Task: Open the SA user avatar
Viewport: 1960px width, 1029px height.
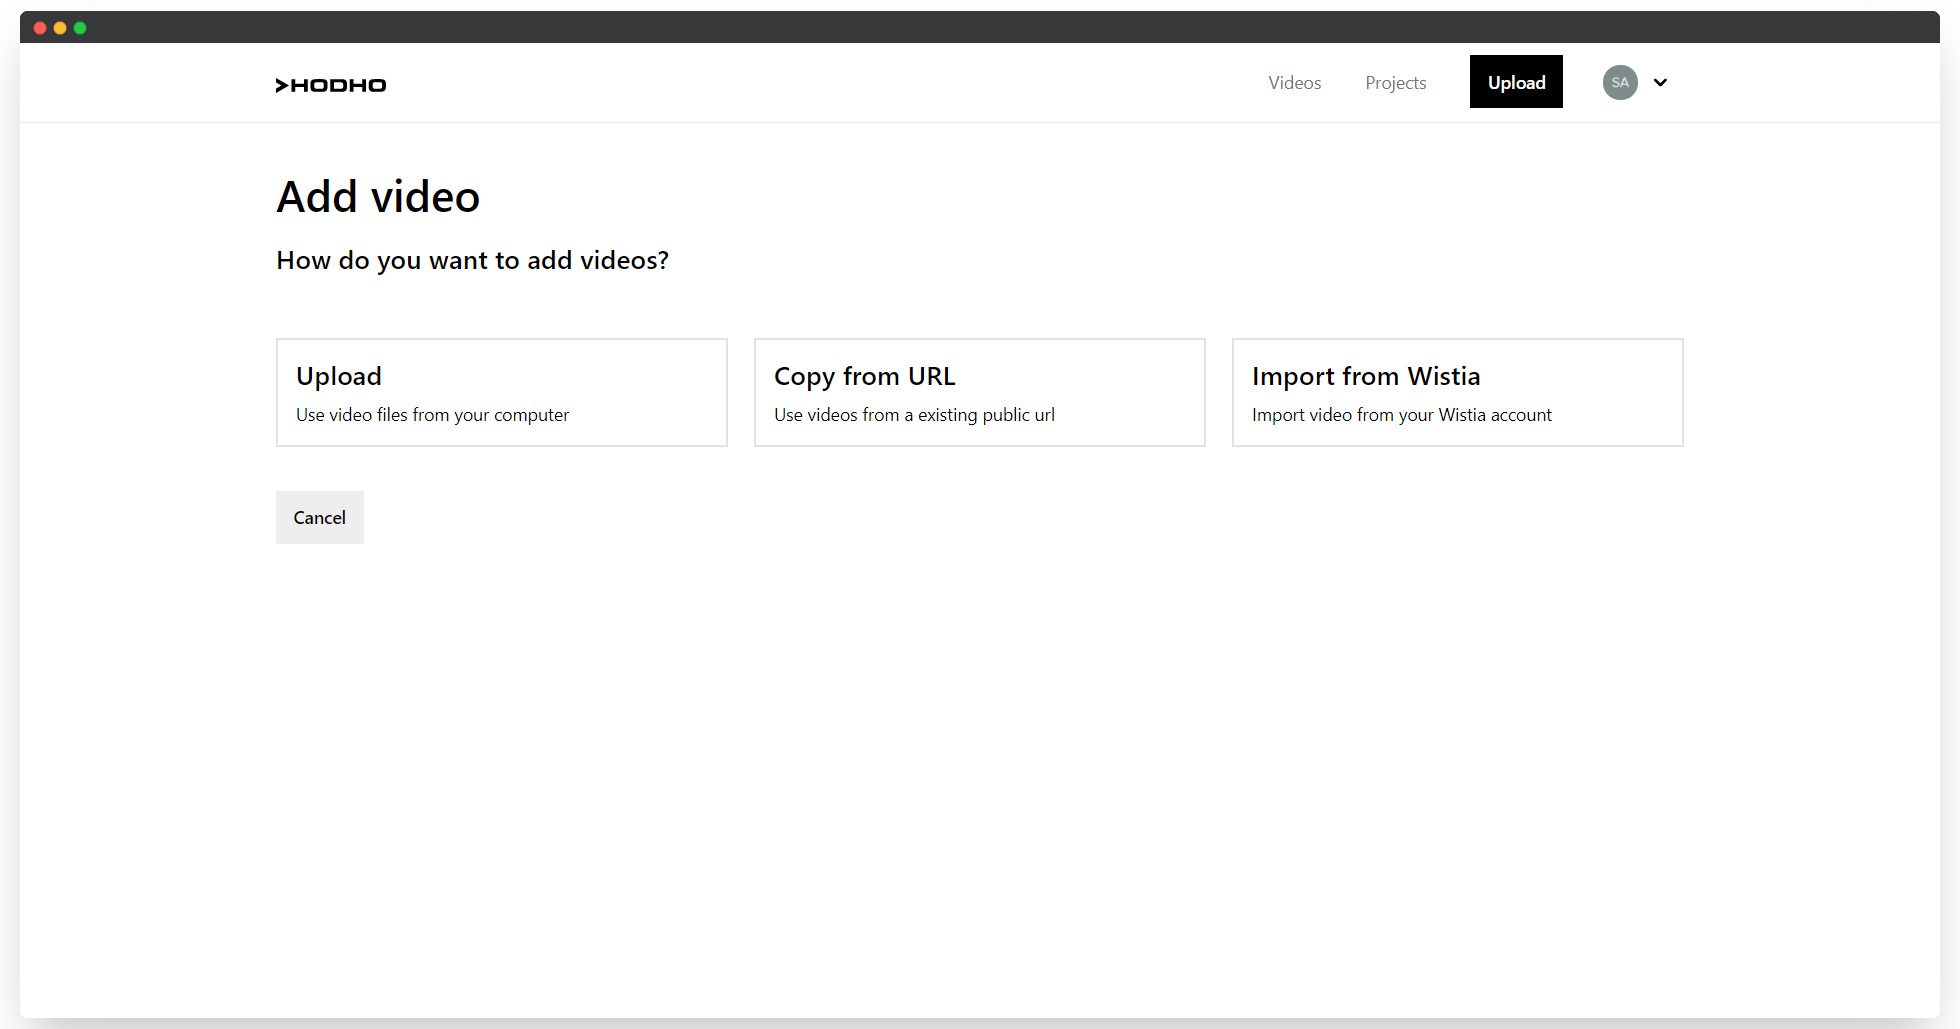Action: 1620,82
